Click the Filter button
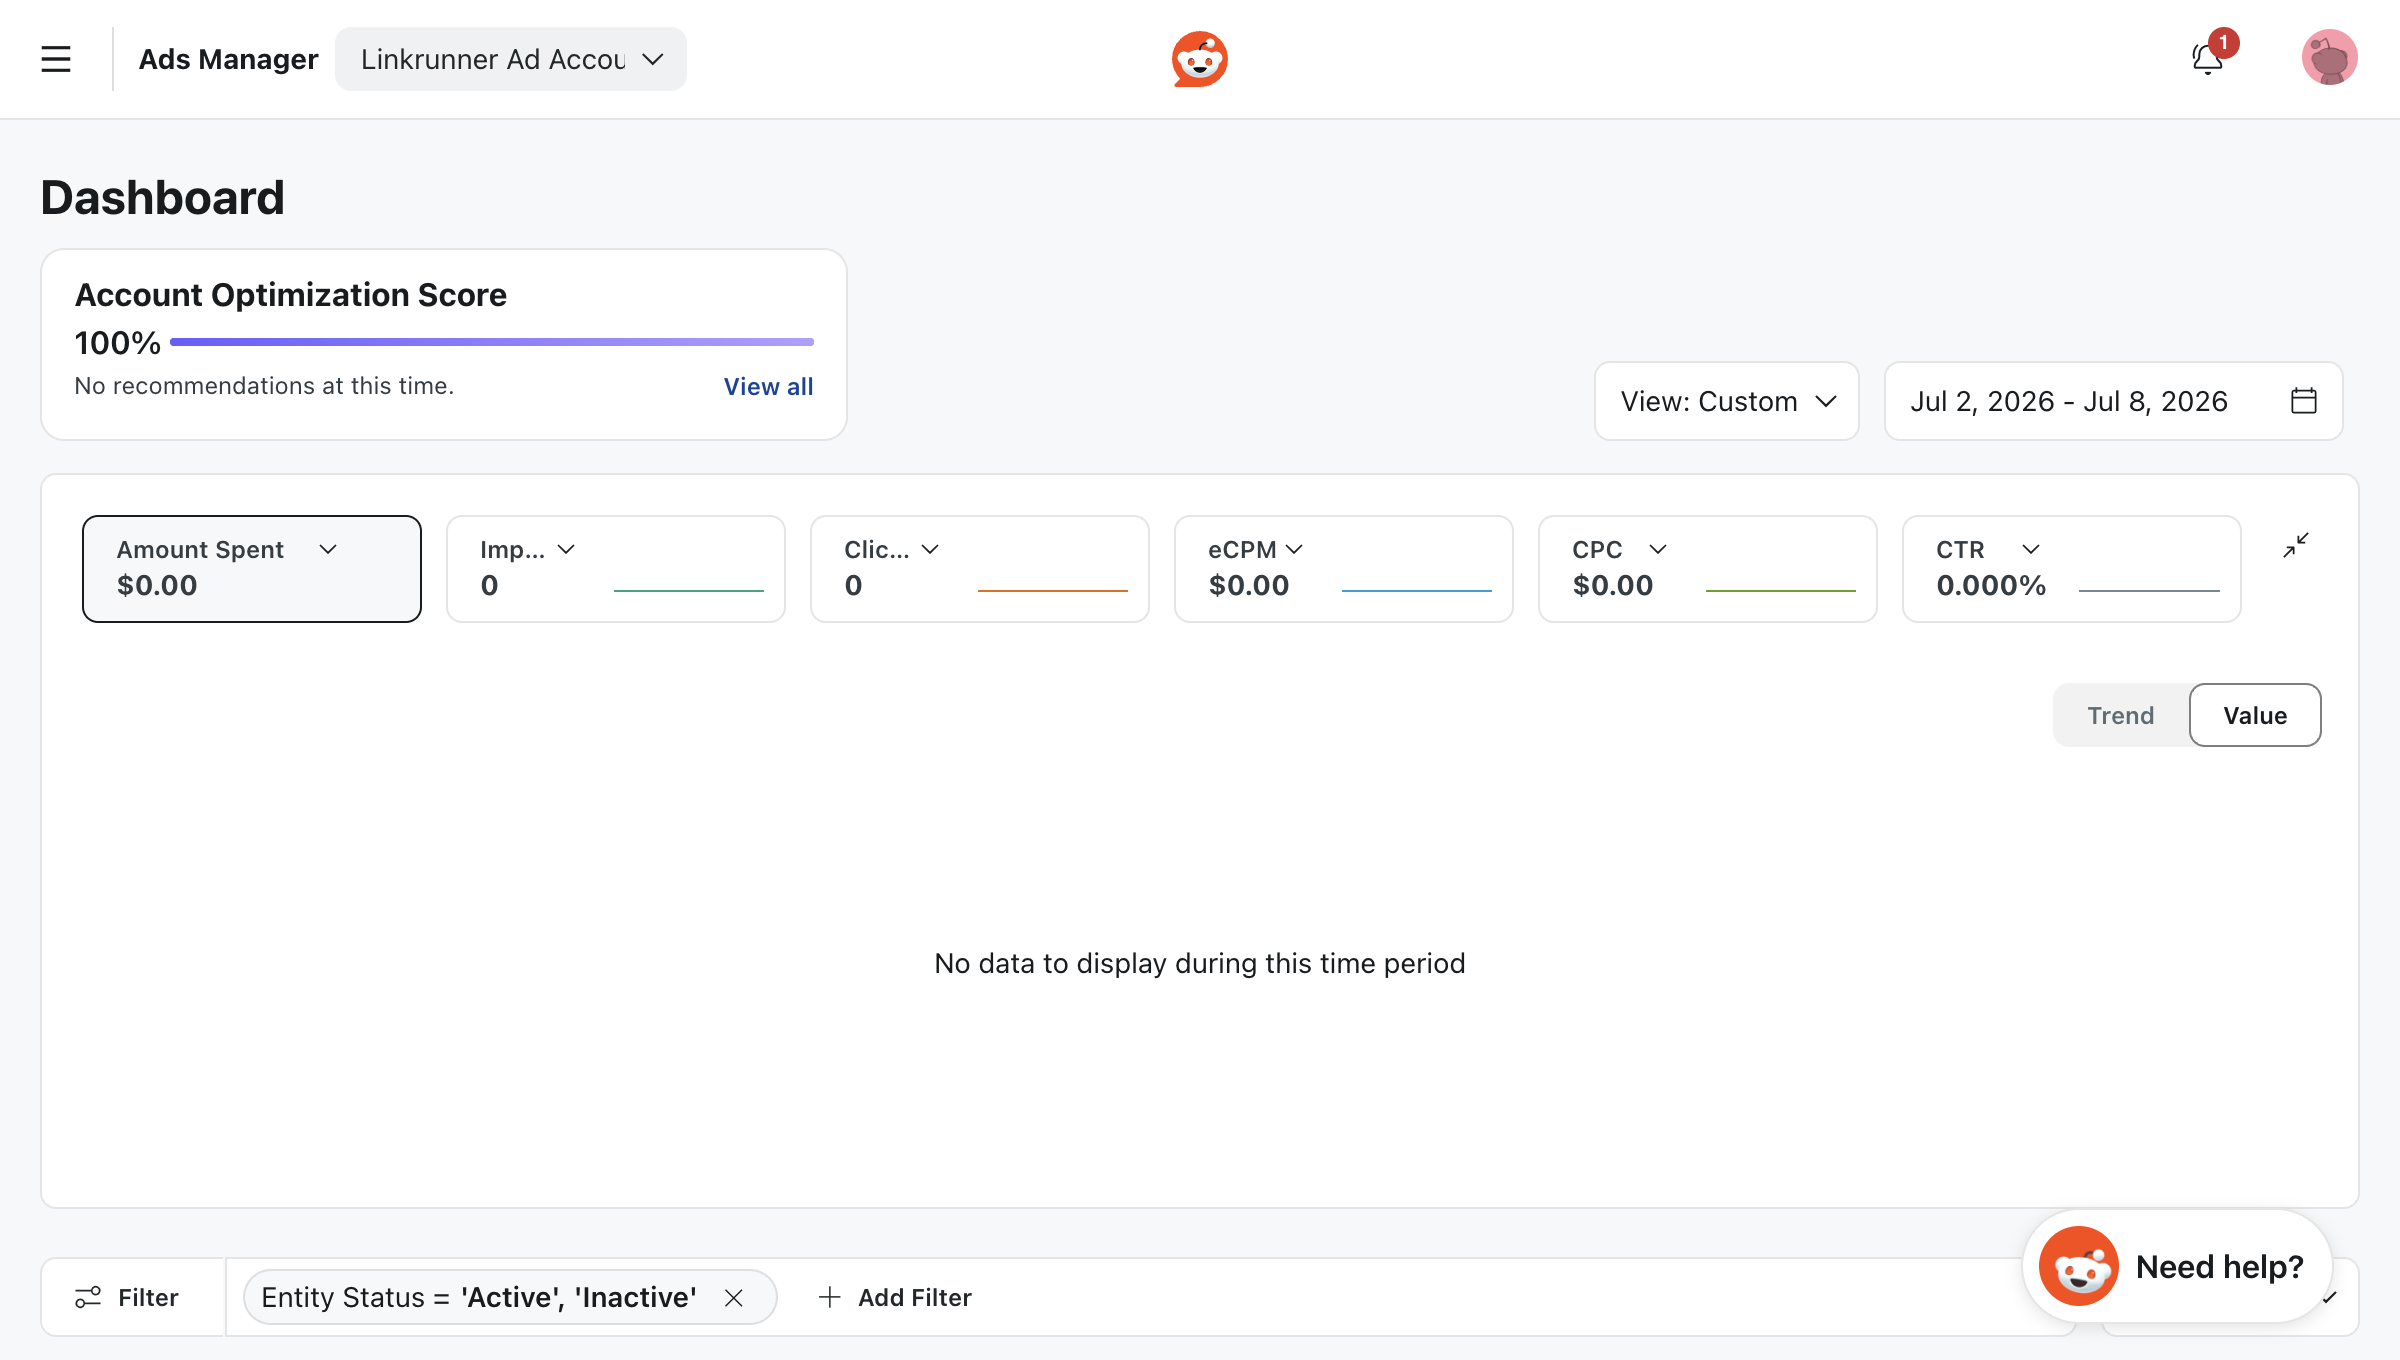Image resolution: width=2400 pixels, height=1360 pixels. click(127, 1297)
